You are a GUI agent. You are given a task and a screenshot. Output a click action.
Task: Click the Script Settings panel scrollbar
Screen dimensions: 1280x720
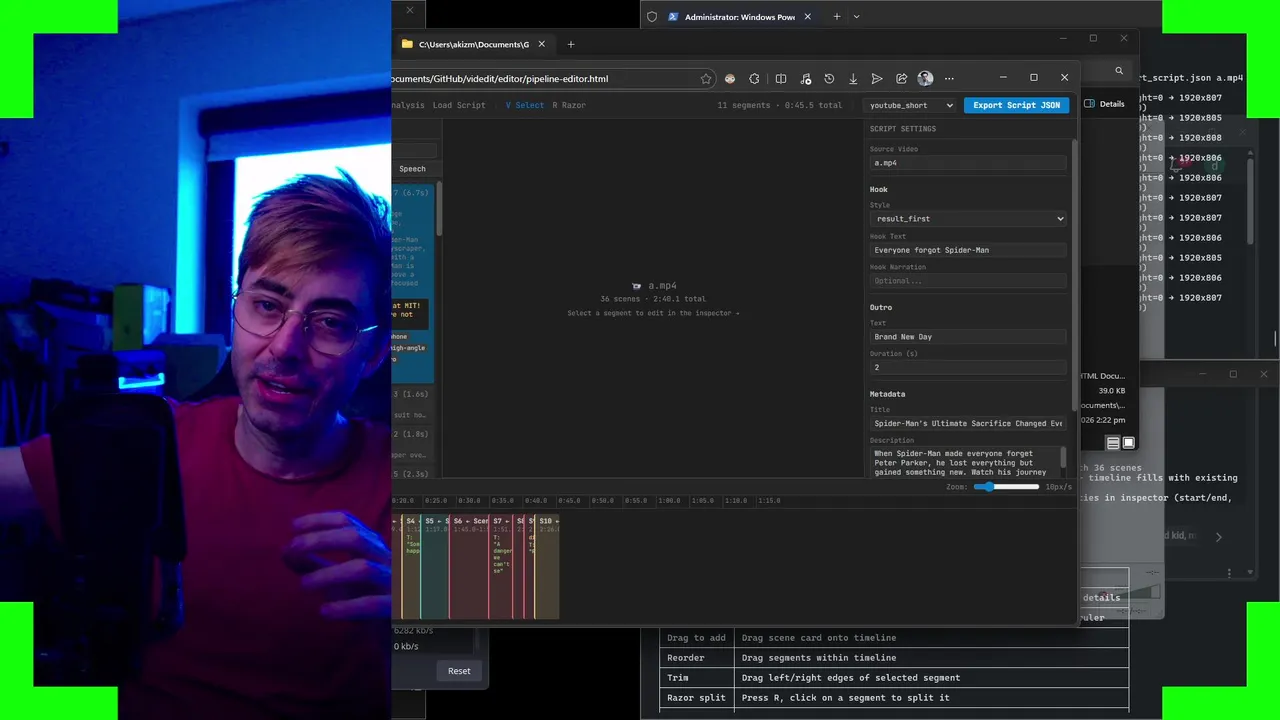tap(1075, 275)
